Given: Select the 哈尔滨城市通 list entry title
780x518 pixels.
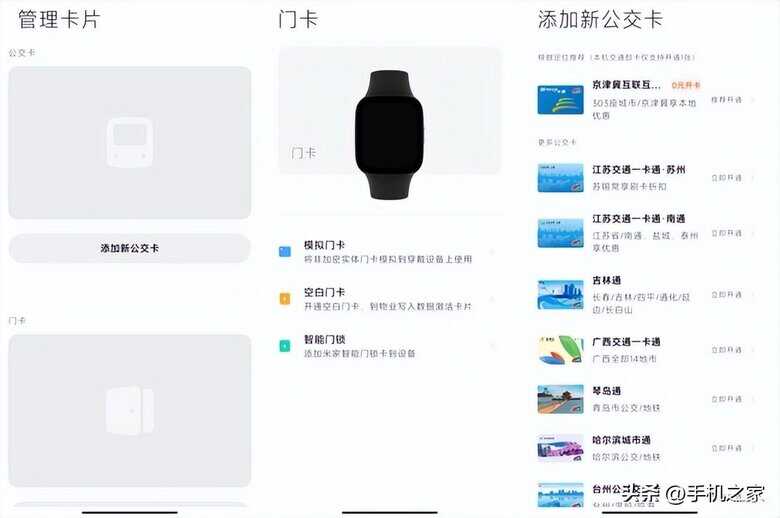Looking at the screenshot, I should pos(621,440).
